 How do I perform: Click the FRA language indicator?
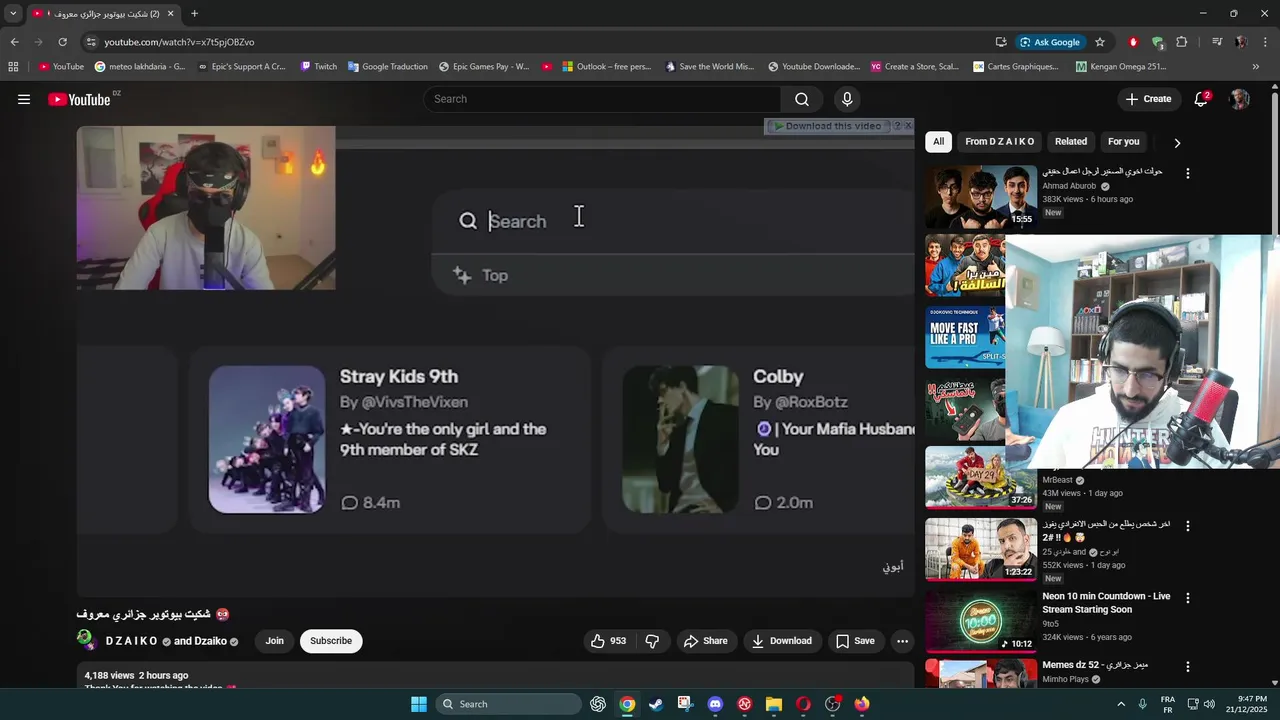(x=1167, y=704)
